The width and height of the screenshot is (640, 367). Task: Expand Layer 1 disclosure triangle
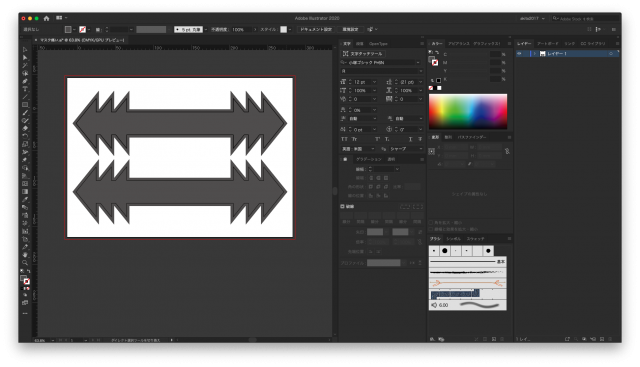click(534, 53)
